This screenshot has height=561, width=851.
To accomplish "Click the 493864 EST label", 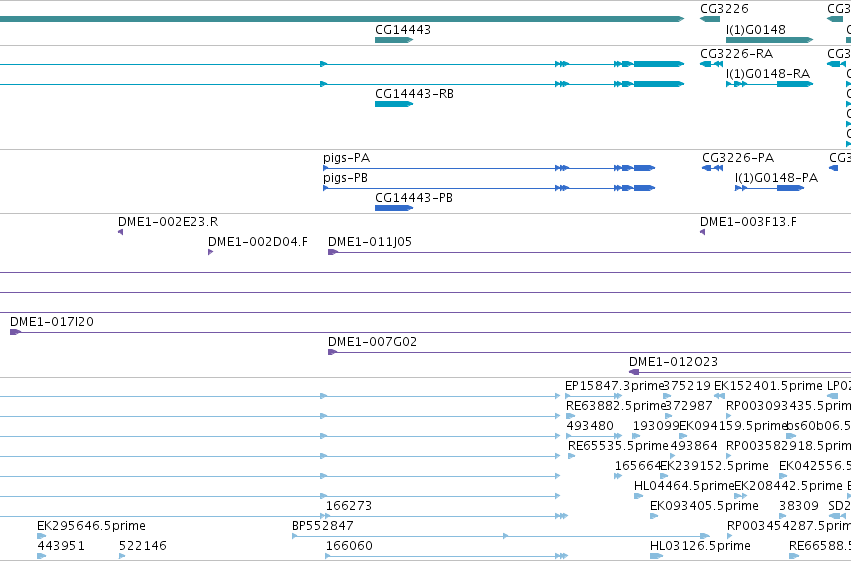I will tap(694, 446).
